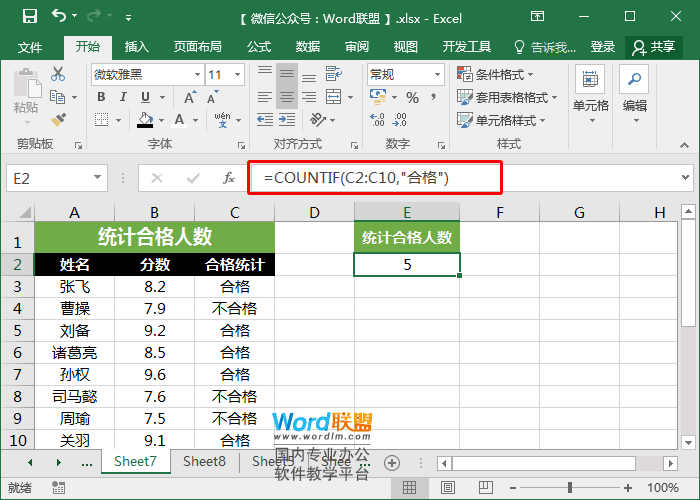Toggle top vertical alignment
Screen dimensions: 700x500
coord(265,72)
